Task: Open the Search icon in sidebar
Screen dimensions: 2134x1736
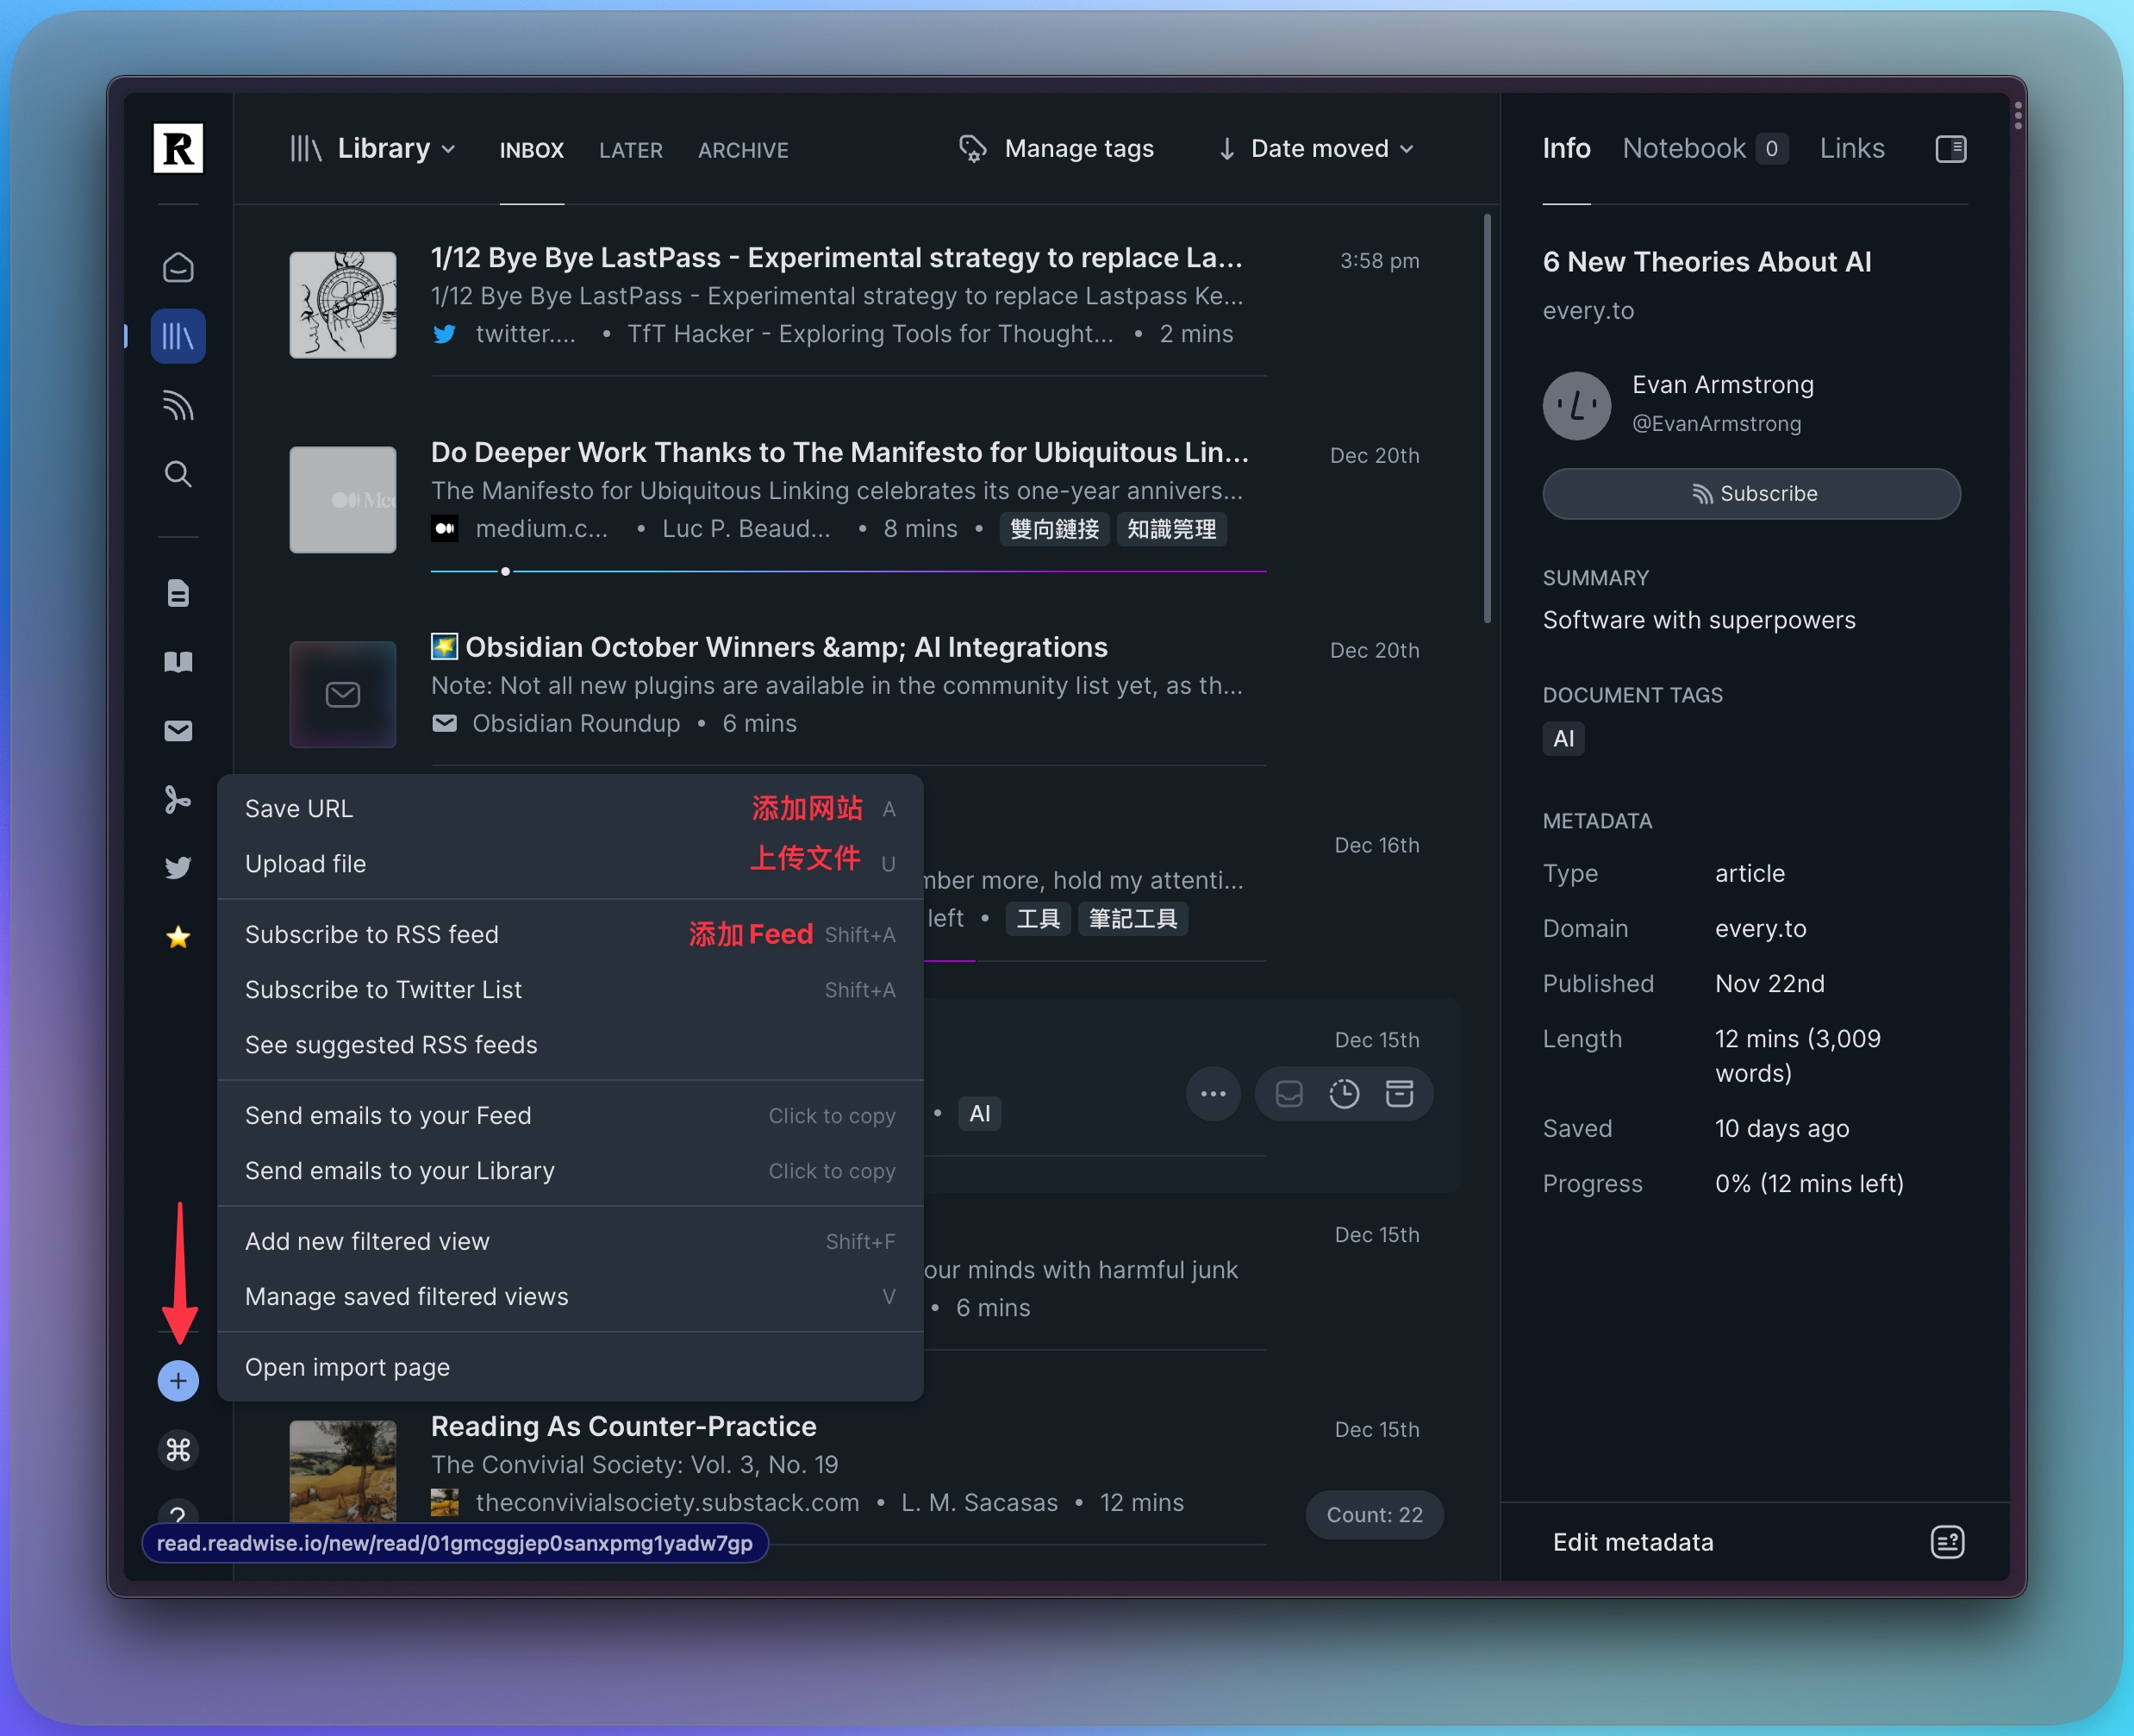Action: pyautogui.click(x=178, y=474)
